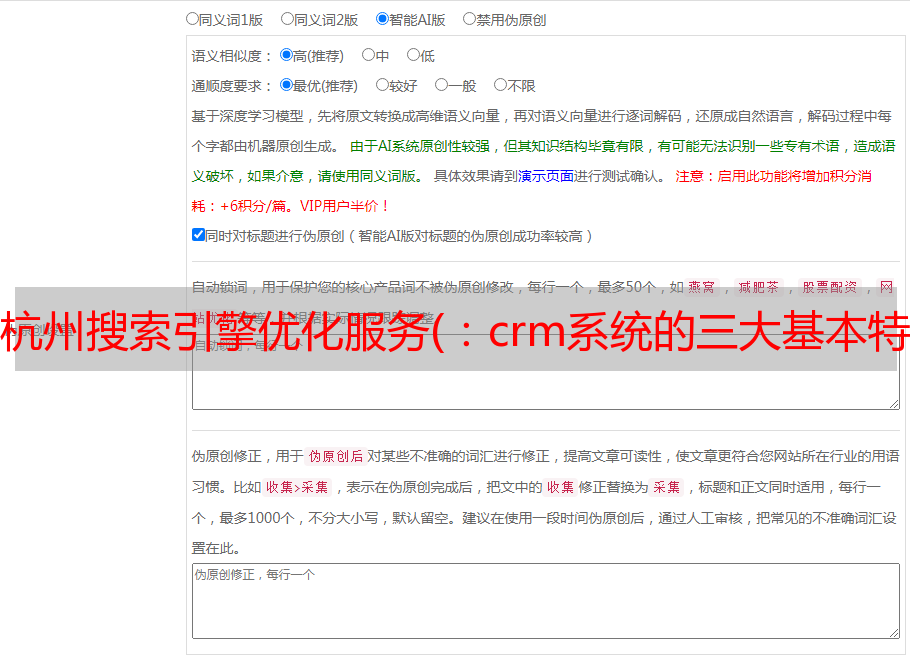Click the 通顺度要求 label

coord(231,87)
